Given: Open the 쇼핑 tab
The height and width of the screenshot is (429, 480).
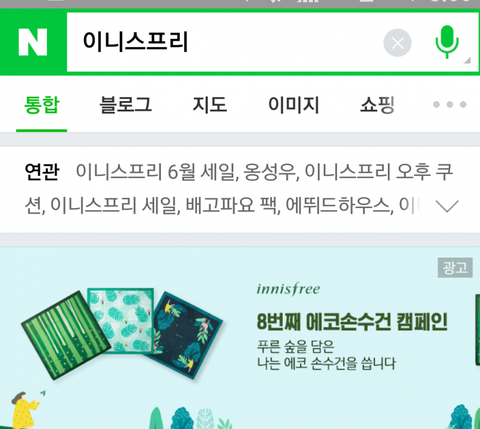Looking at the screenshot, I should point(378,105).
